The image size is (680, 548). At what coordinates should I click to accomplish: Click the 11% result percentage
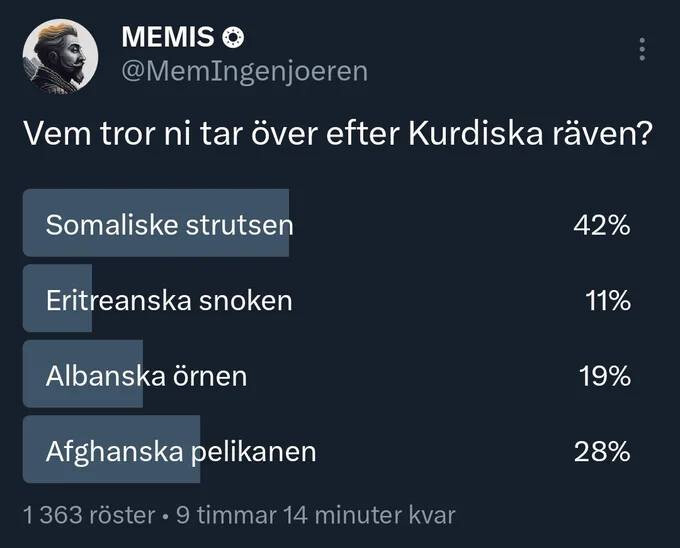tap(607, 300)
